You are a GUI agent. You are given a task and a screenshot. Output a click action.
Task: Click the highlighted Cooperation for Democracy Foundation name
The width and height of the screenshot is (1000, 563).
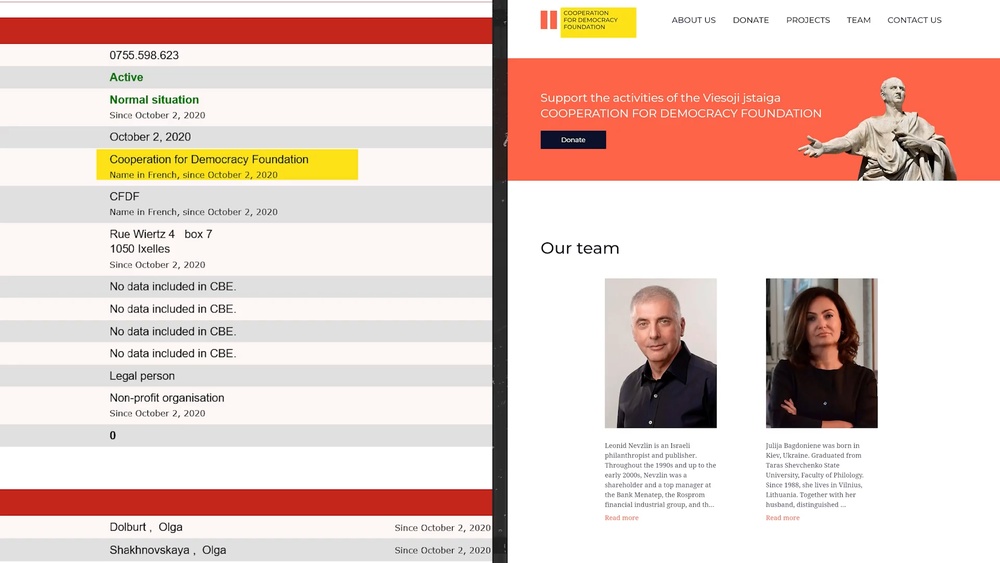point(209,160)
